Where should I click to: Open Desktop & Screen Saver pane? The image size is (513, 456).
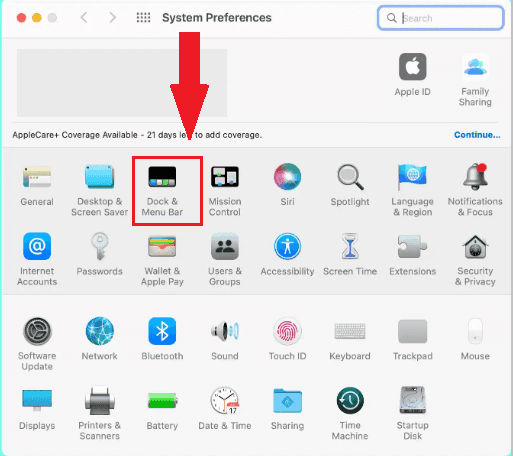[99, 177]
